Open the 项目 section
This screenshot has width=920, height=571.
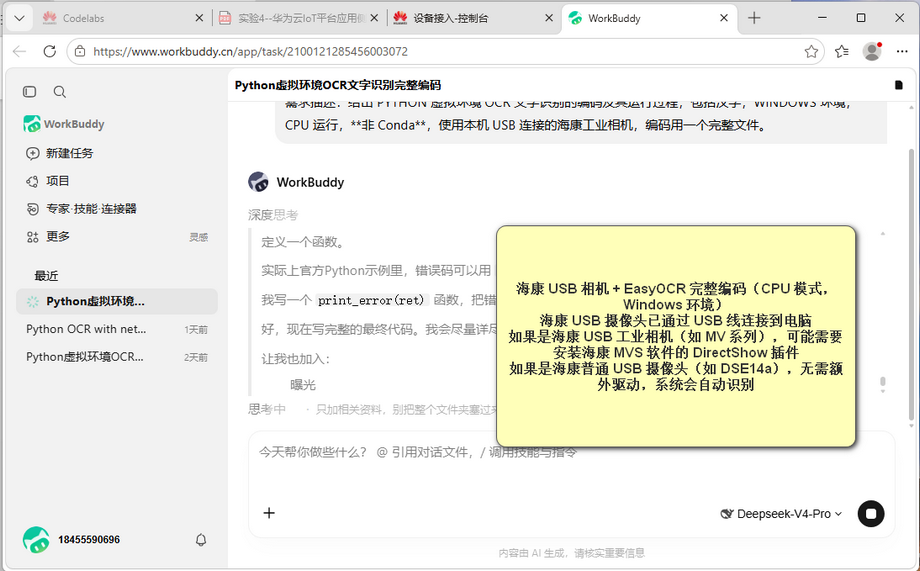click(x=48, y=181)
